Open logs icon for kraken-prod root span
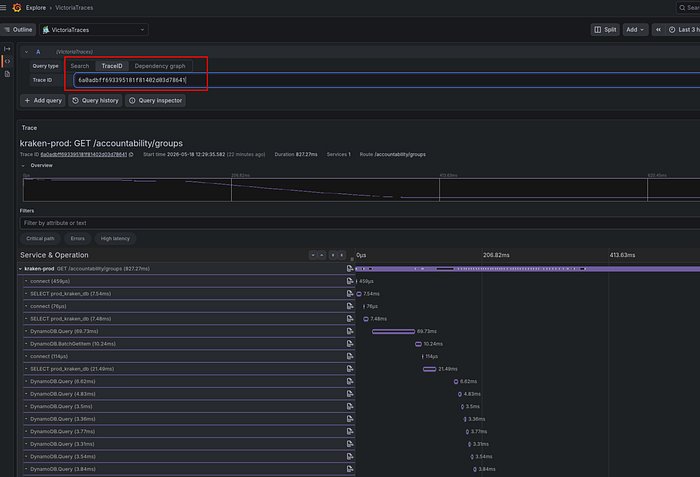 coord(350,268)
